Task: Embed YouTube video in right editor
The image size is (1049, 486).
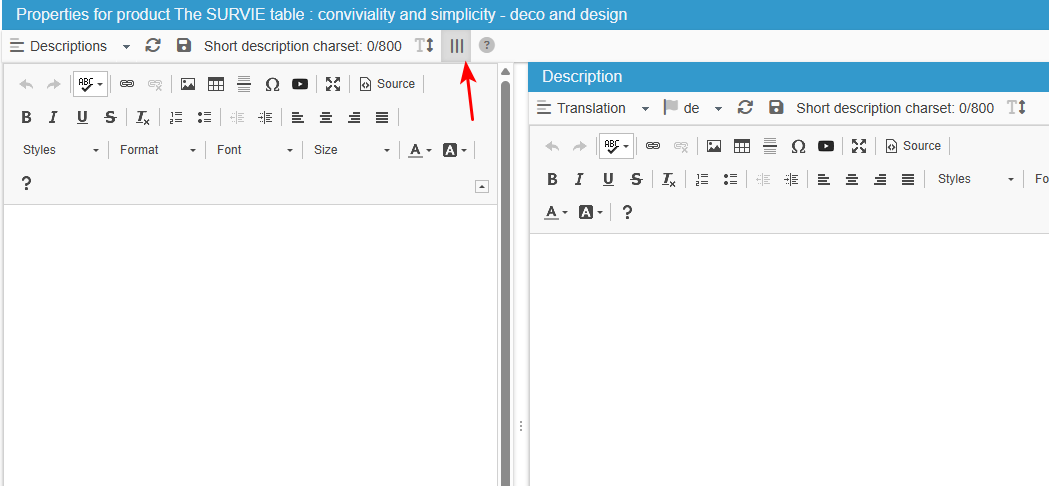Action: tap(826, 146)
